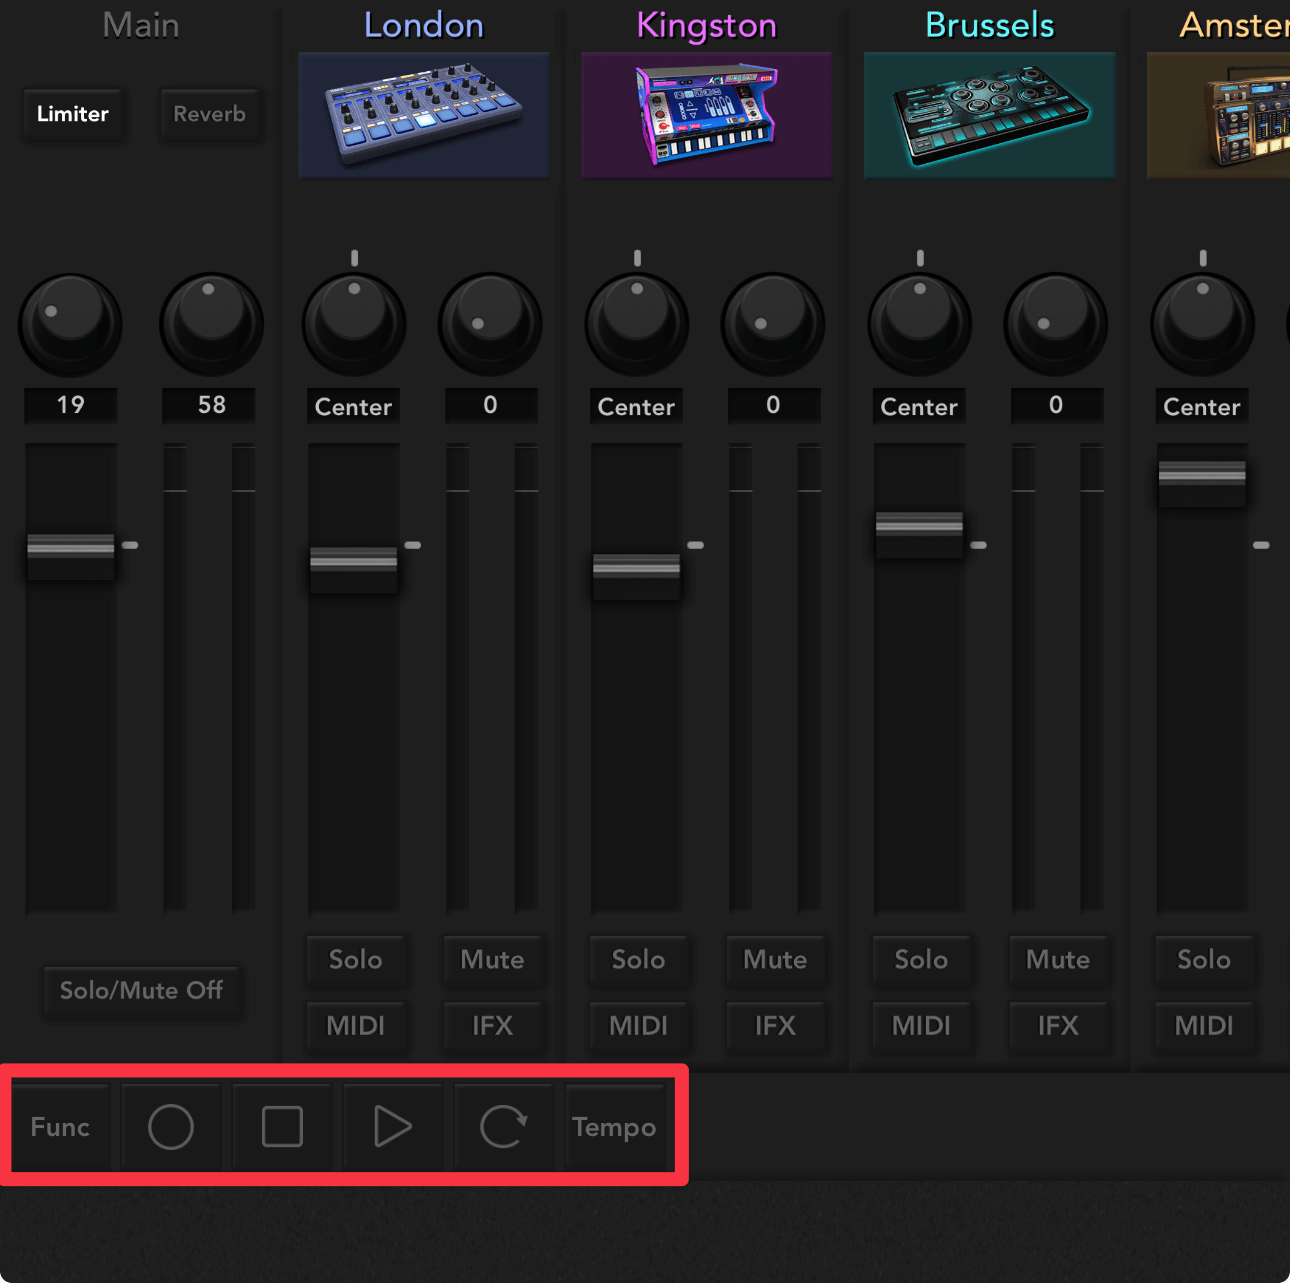
Task: Toggle the Limiter on Main channel
Action: pos(73,114)
